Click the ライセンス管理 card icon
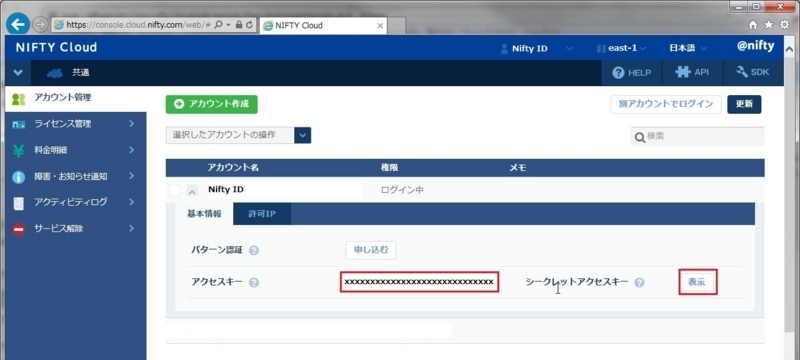This screenshot has height=360, width=800. tap(19, 125)
